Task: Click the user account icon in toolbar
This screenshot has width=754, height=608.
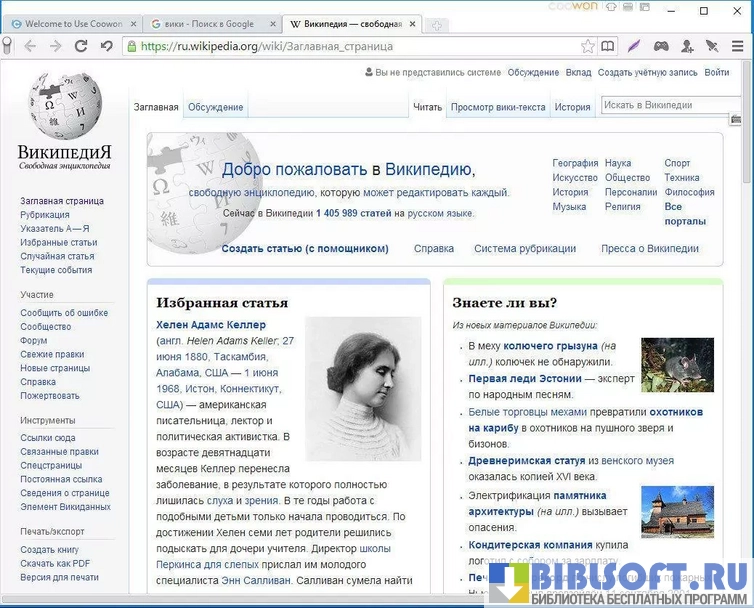Action: tap(687, 46)
